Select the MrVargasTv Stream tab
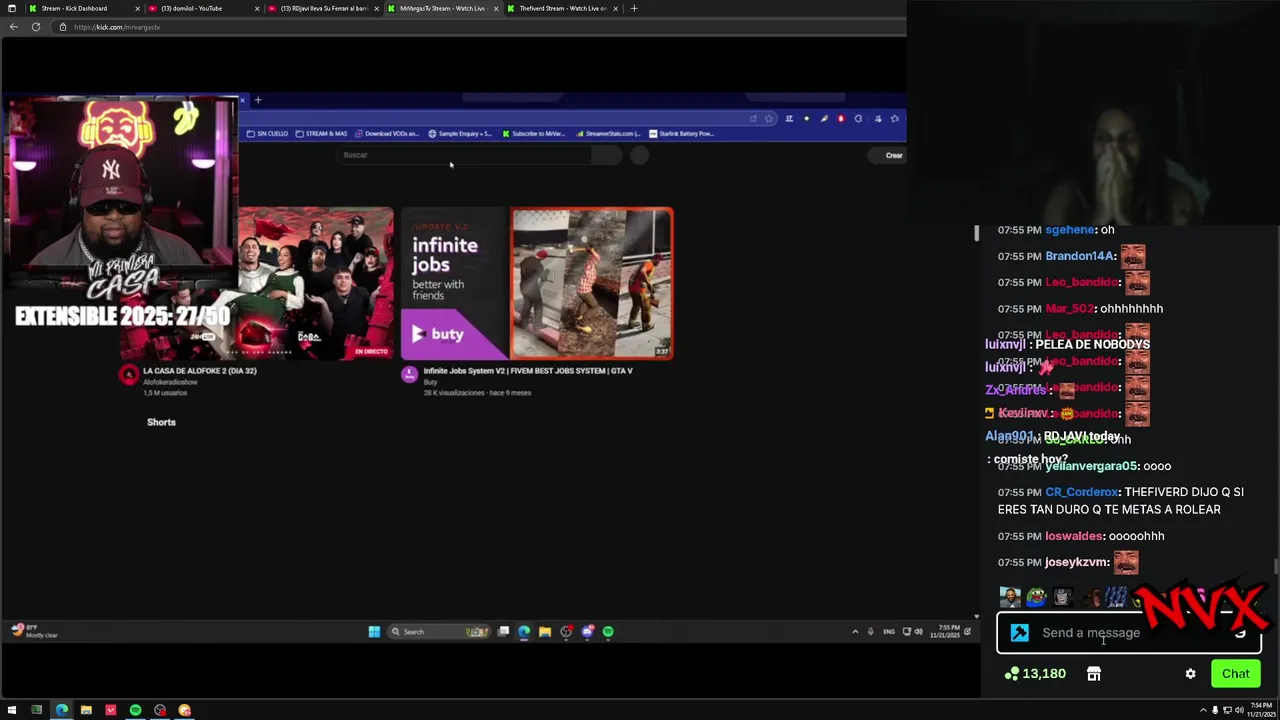1280x720 pixels. click(442, 8)
